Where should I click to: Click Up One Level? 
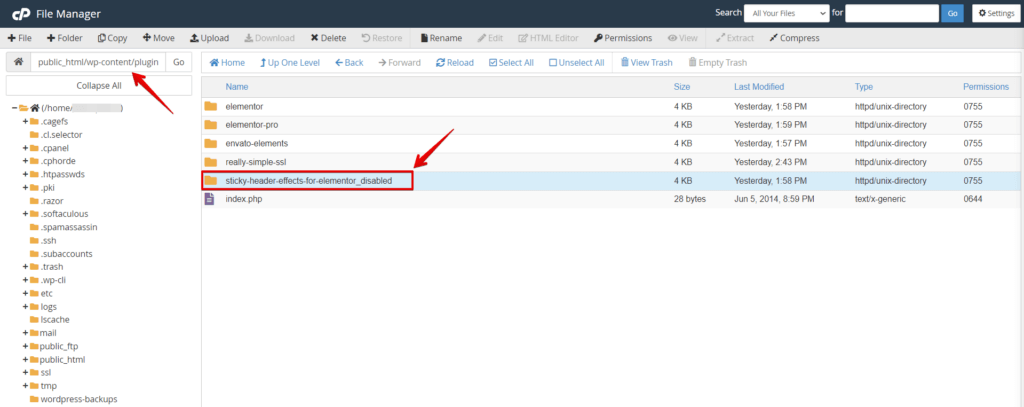coord(290,63)
